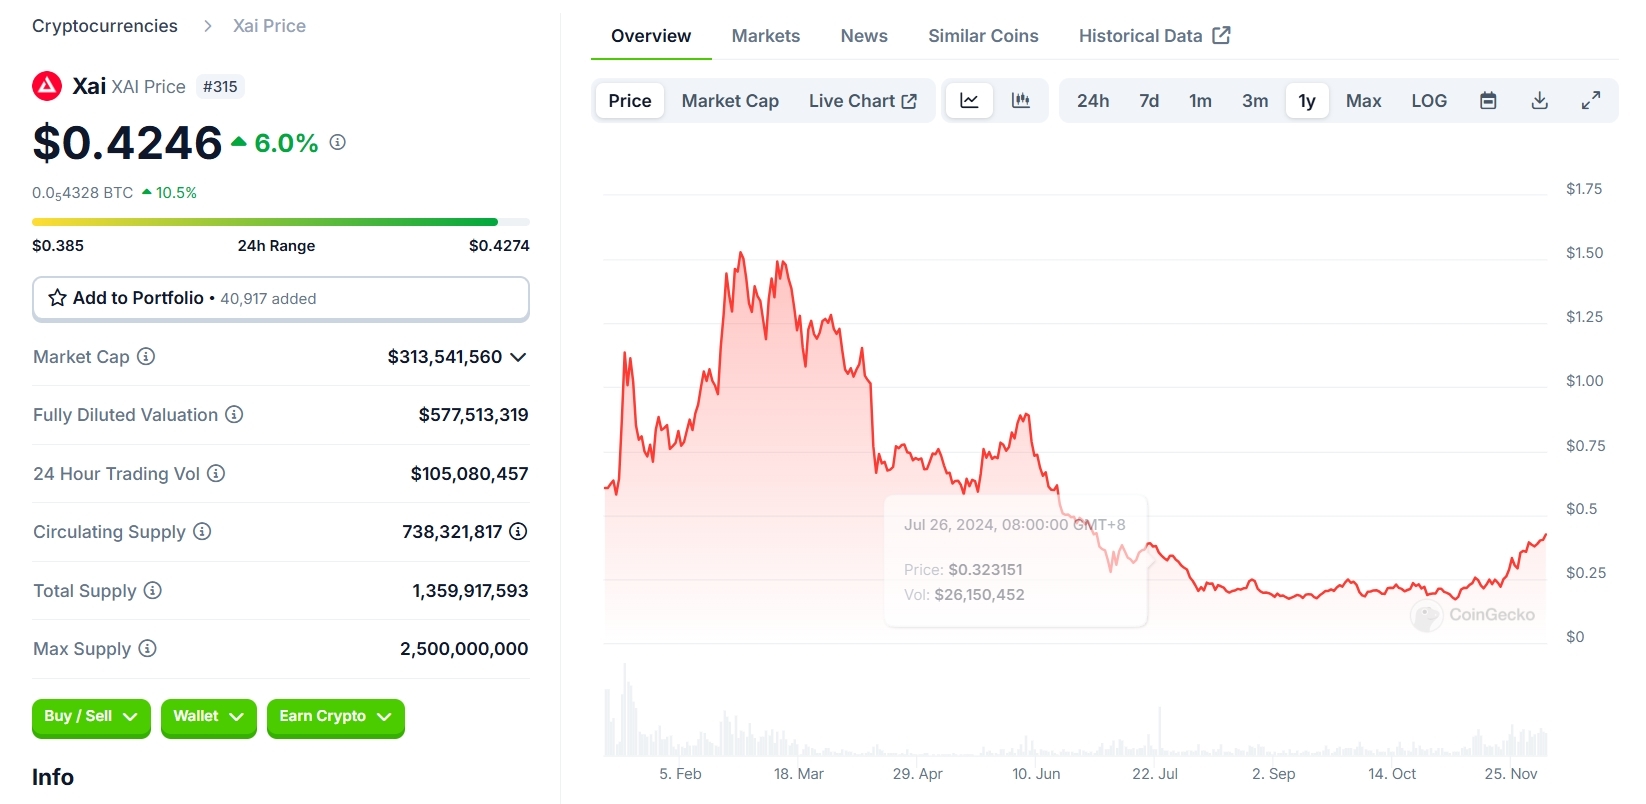Toggle the LOG scale option
This screenshot has width=1646, height=804.
coord(1429,101)
